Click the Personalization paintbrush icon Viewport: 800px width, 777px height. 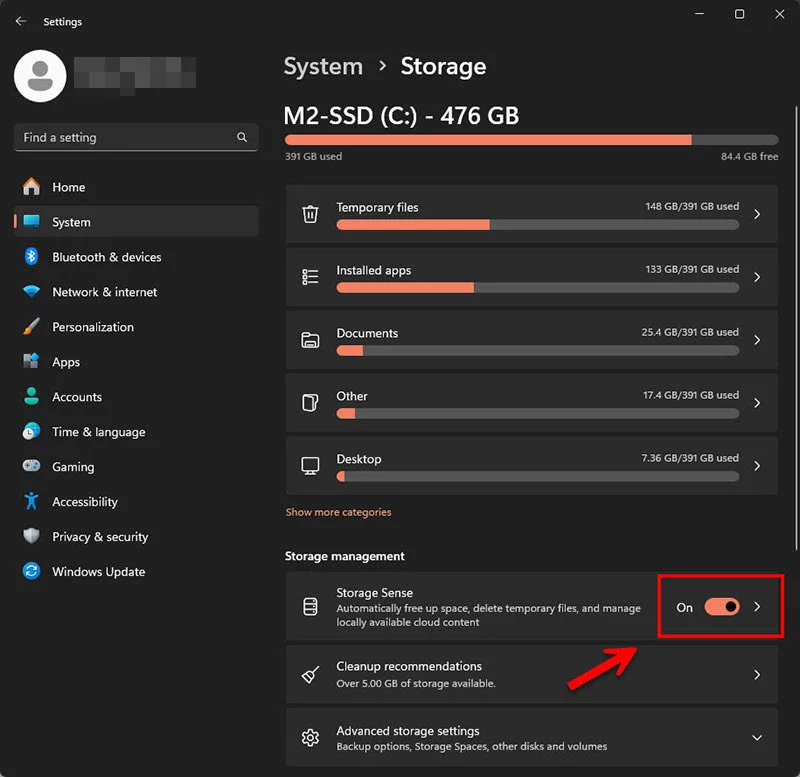[32, 327]
